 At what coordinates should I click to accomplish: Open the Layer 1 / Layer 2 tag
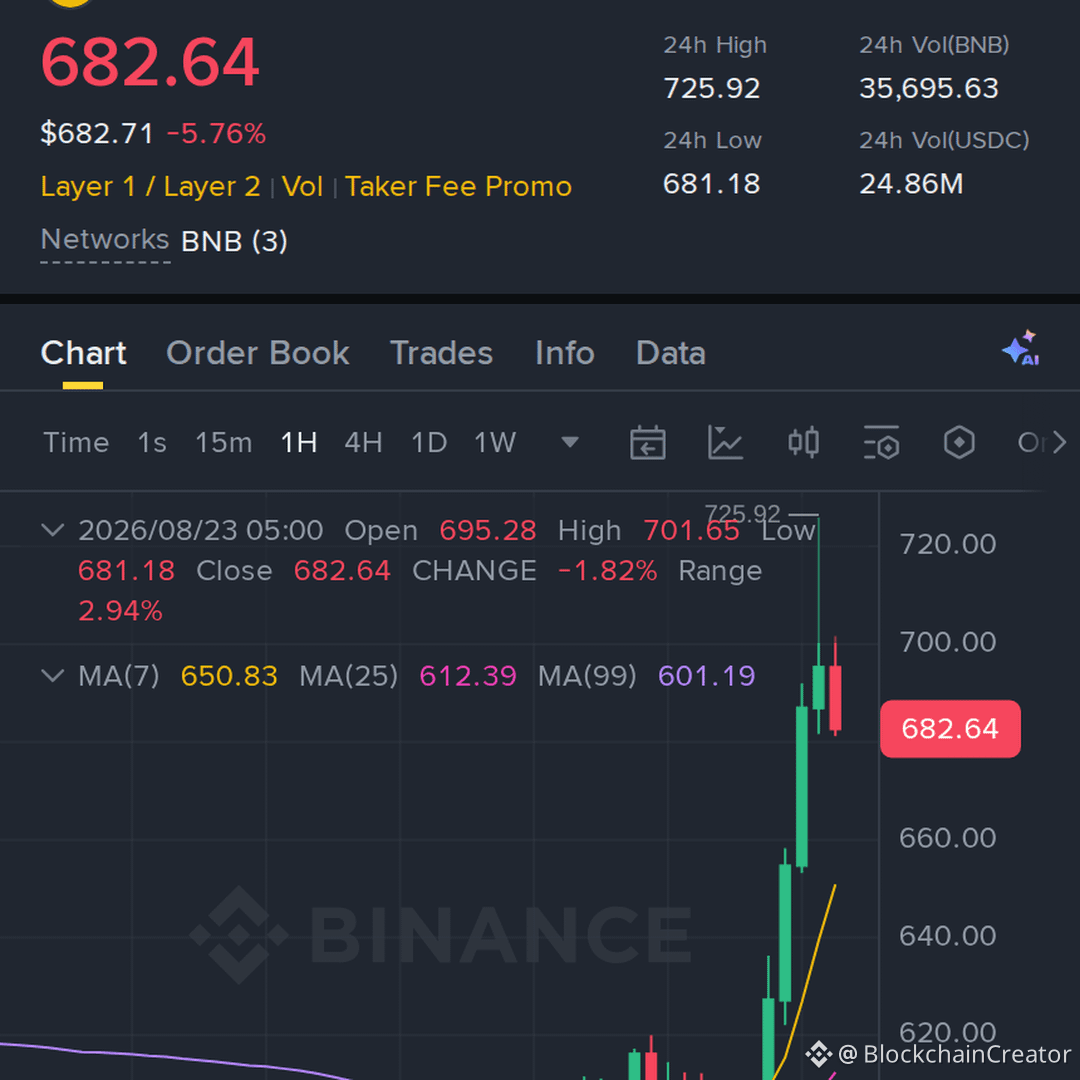[150, 187]
